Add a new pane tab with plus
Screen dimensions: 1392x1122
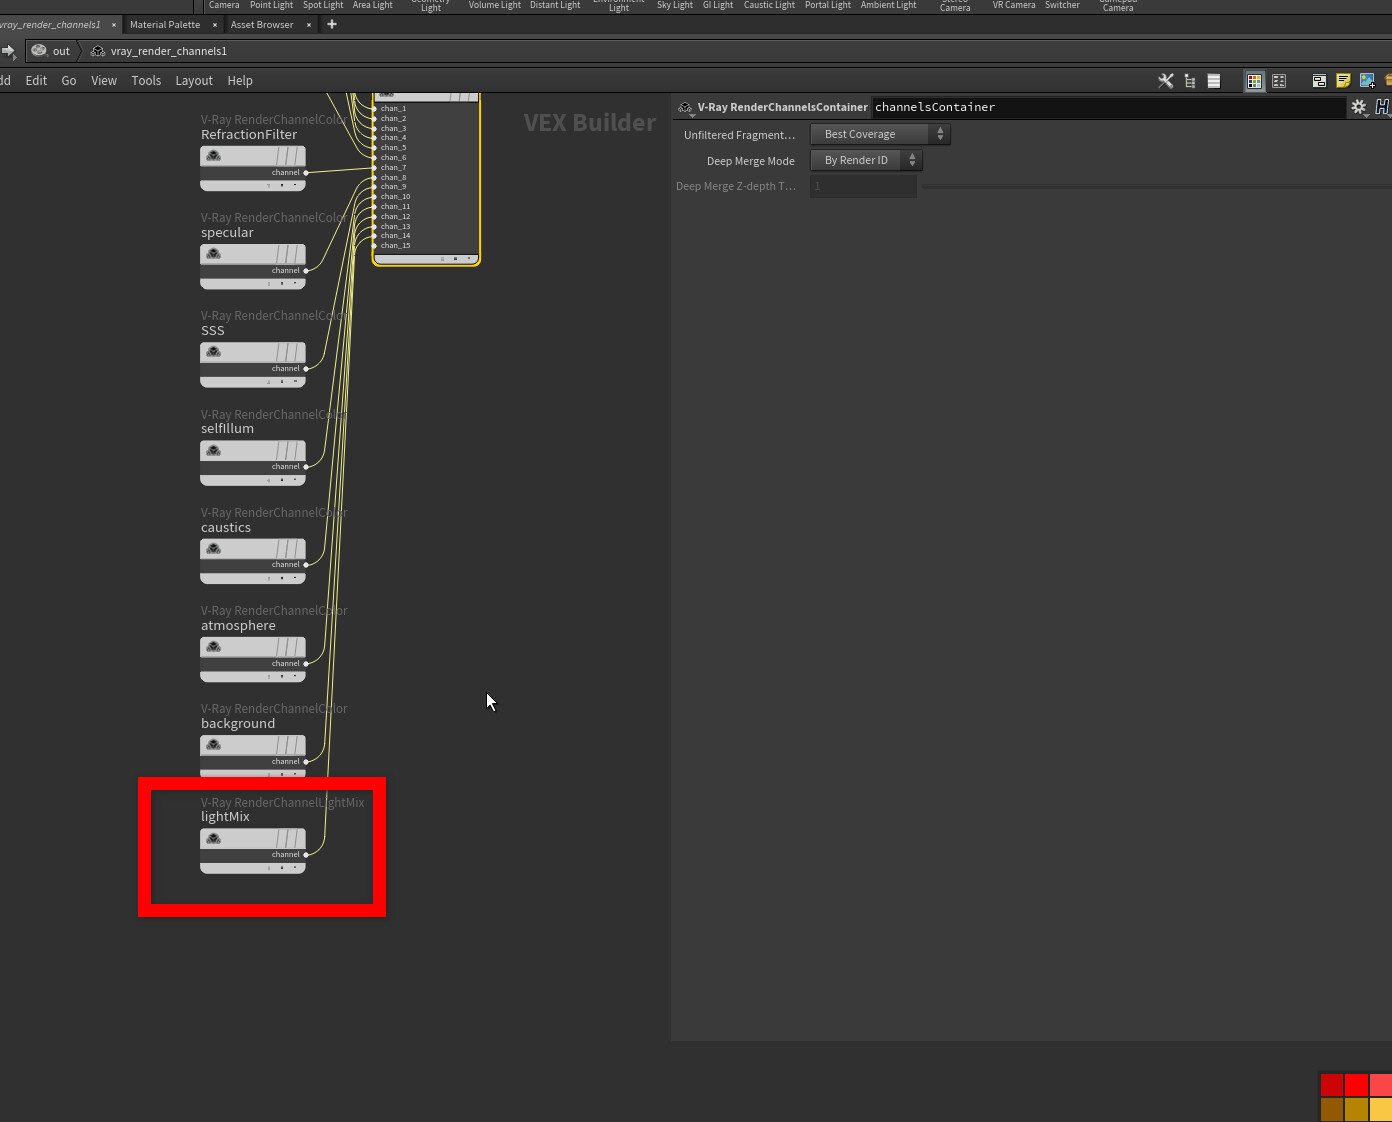click(x=332, y=25)
